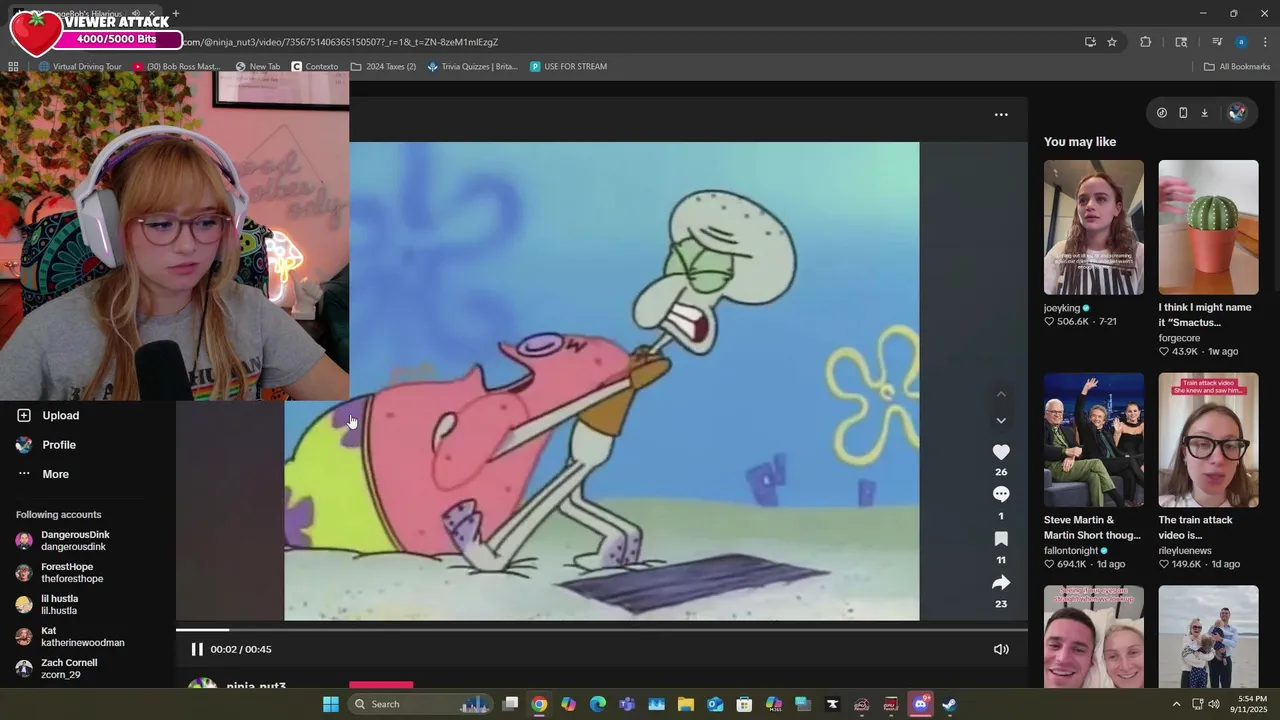This screenshot has width=1280, height=720.
Task: Open the joeyking recommended video thumbnail
Action: (1094, 227)
